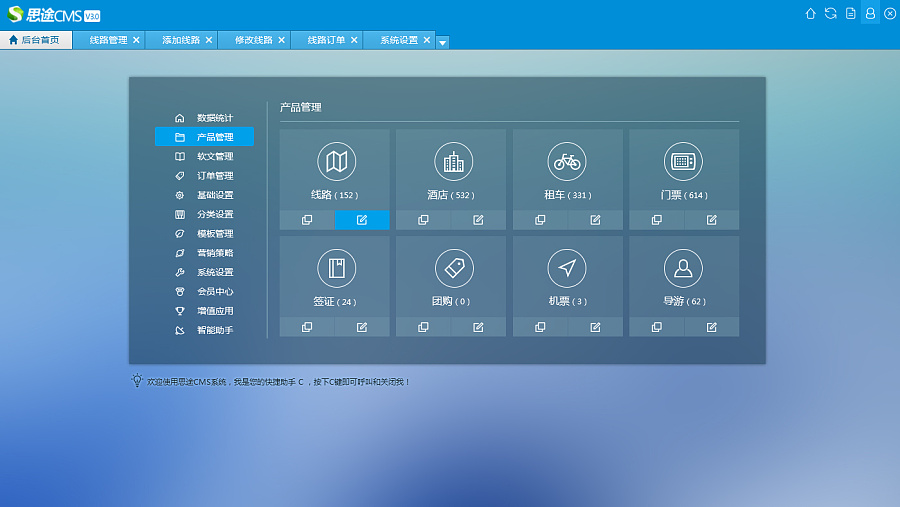Click the user account icon in header
Screen dimensions: 900x507
coord(870,13)
